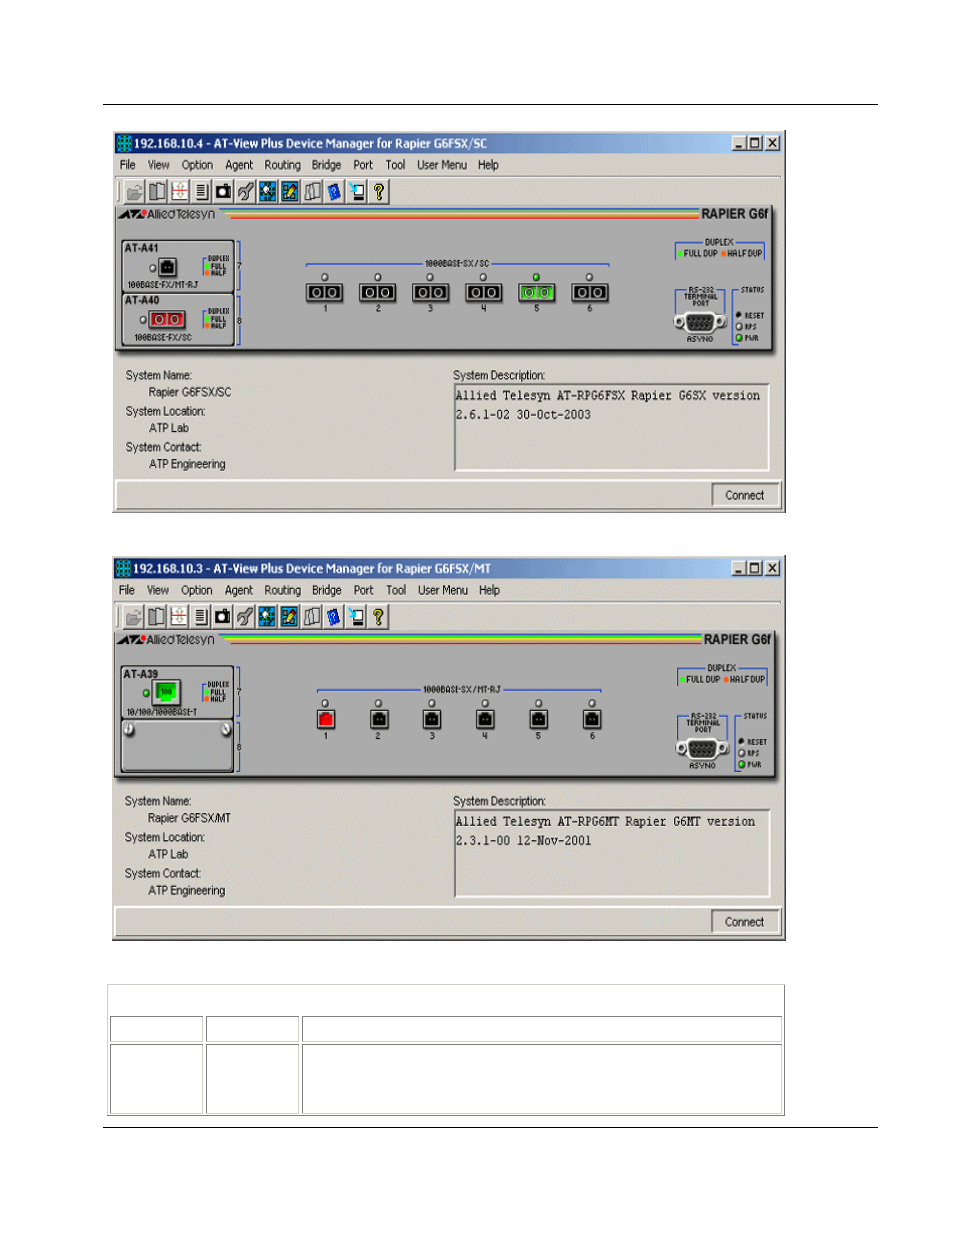Image resolution: width=954 pixels, height=1235 pixels.
Task: Click the camera icon in G6FSX/MT window toolbar
Action: tap(222, 617)
